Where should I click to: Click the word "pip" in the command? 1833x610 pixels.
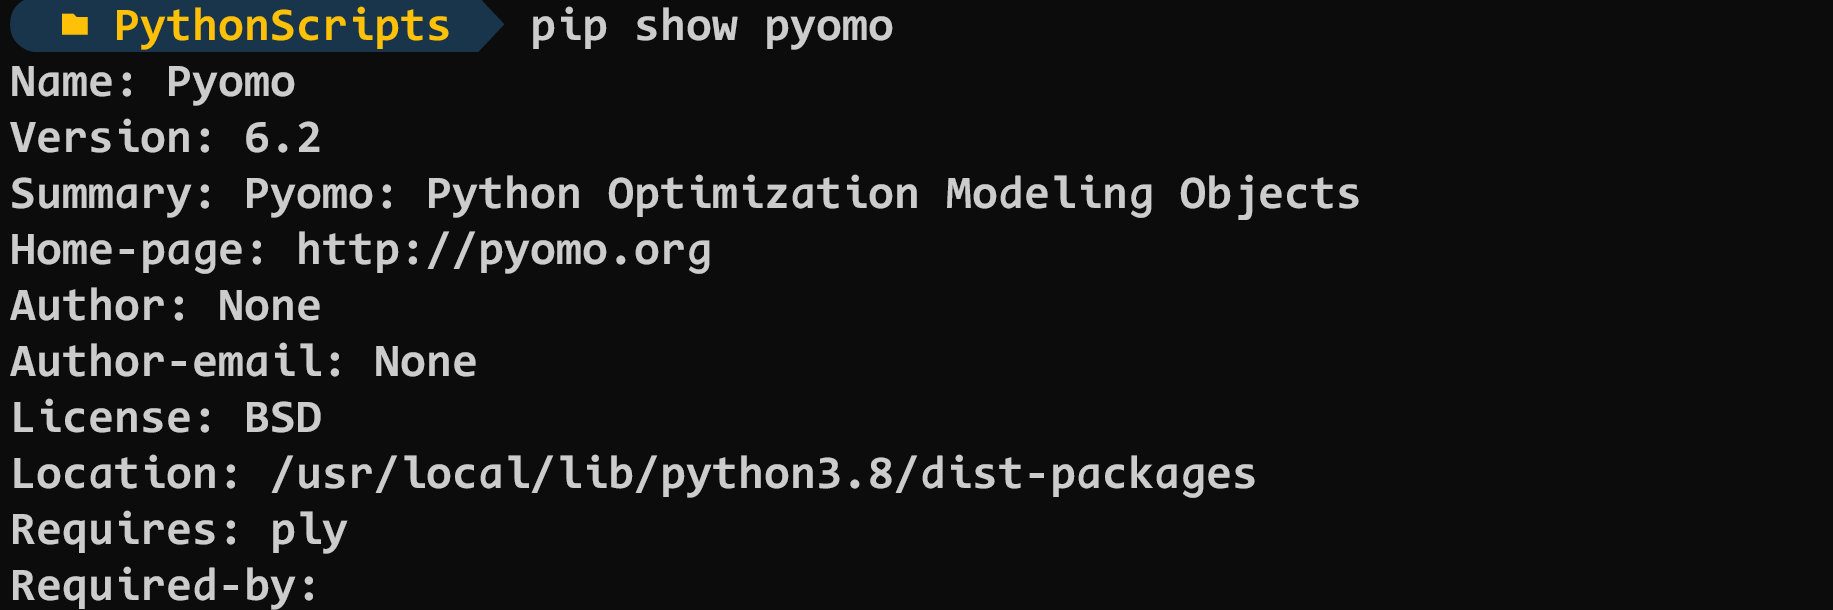(568, 26)
